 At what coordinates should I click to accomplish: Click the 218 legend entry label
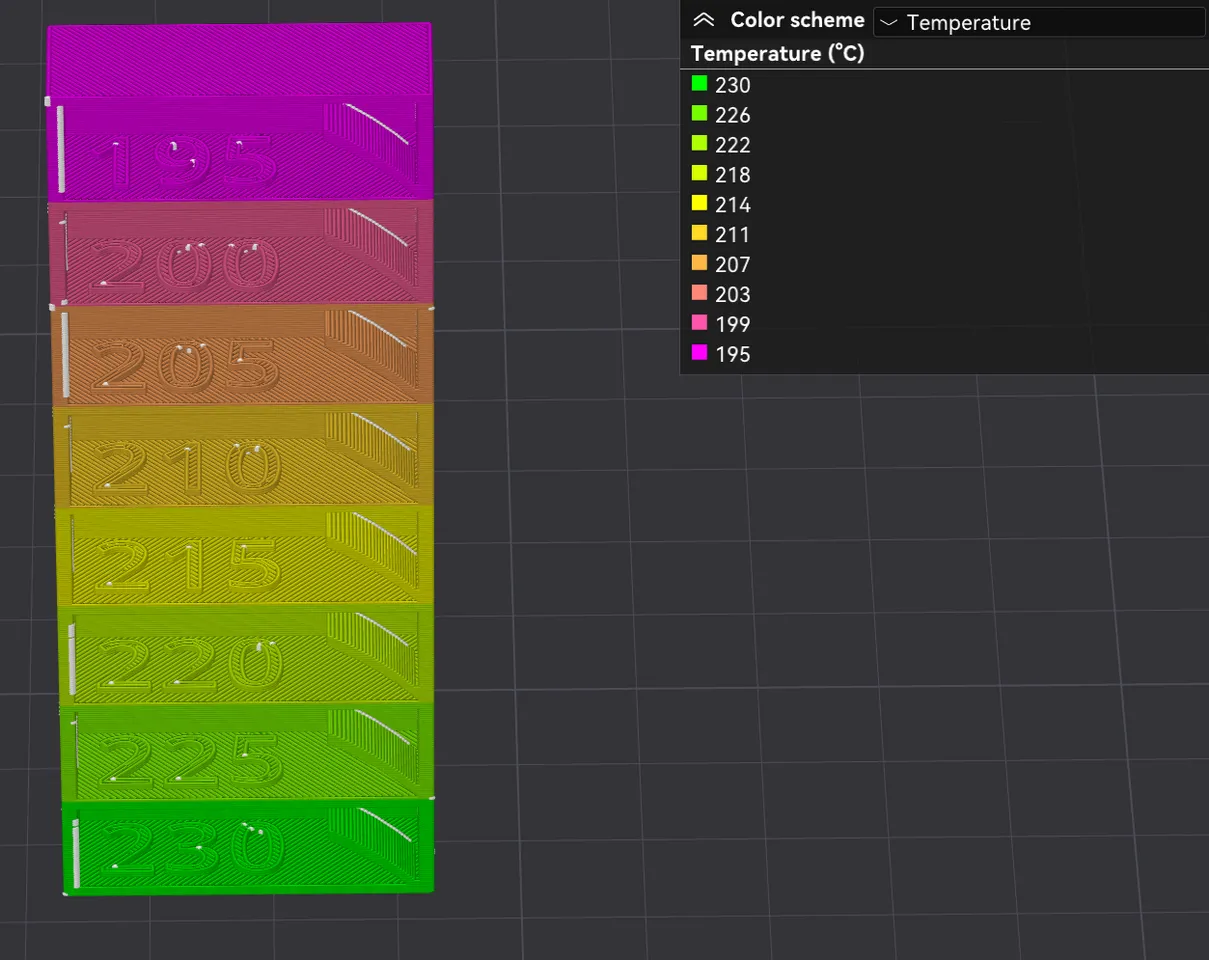tap(733, 174)
